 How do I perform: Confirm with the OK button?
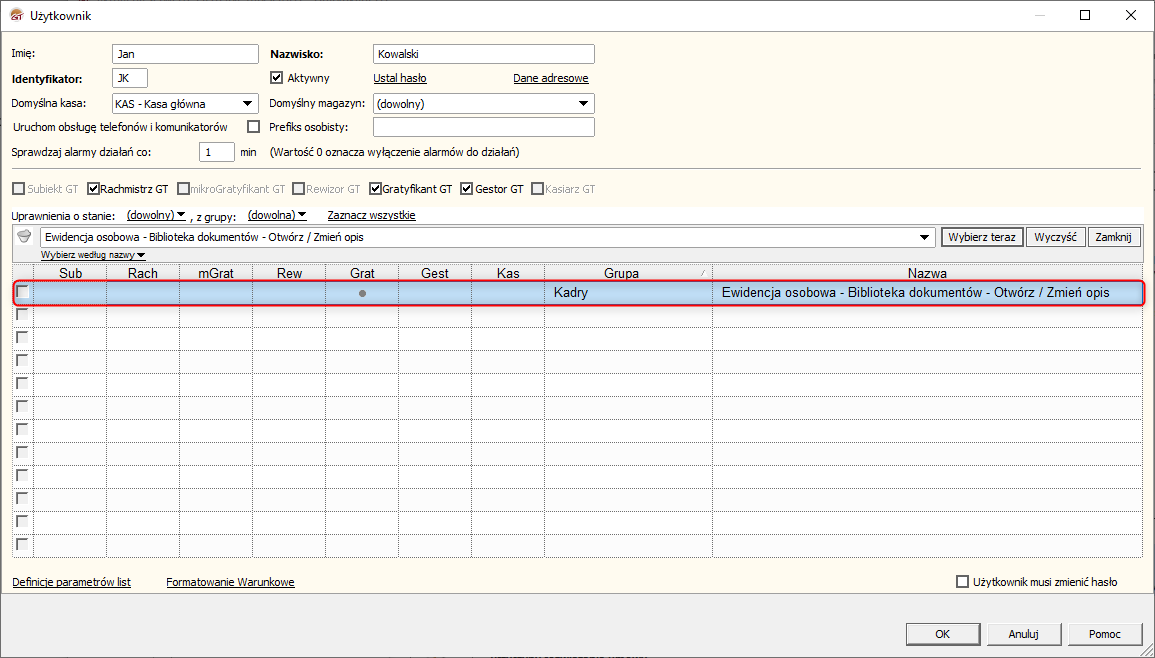pos(943,634)
